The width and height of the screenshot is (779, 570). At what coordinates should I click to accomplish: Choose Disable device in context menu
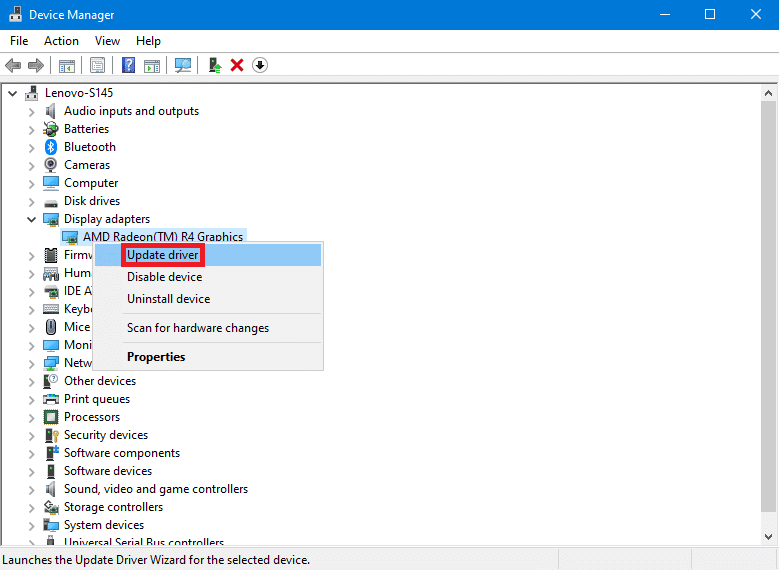208,277
